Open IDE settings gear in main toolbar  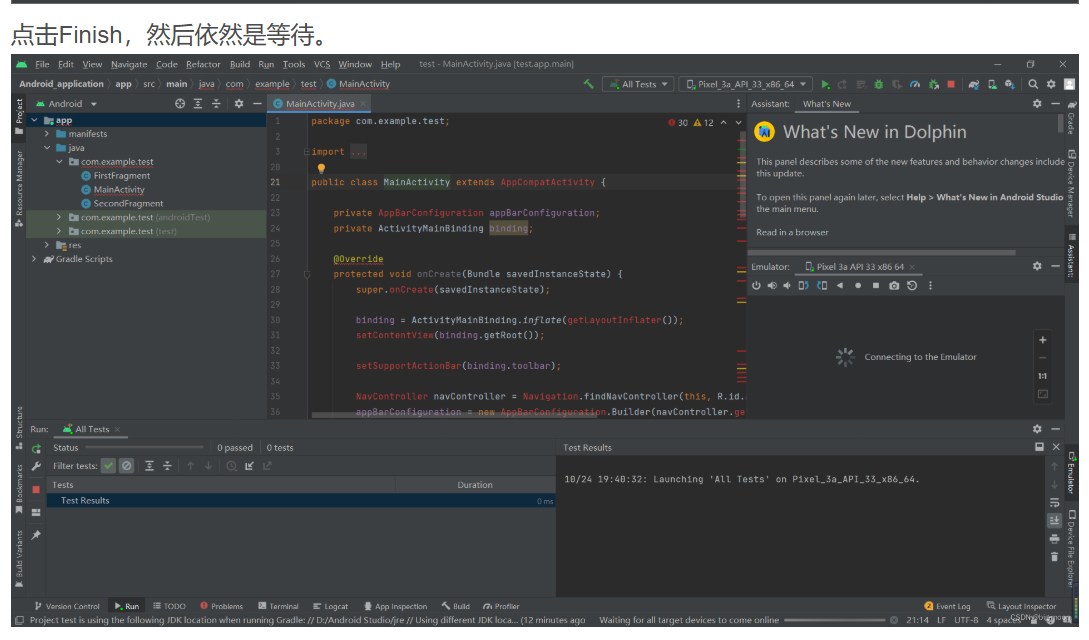pos(1051,84)
